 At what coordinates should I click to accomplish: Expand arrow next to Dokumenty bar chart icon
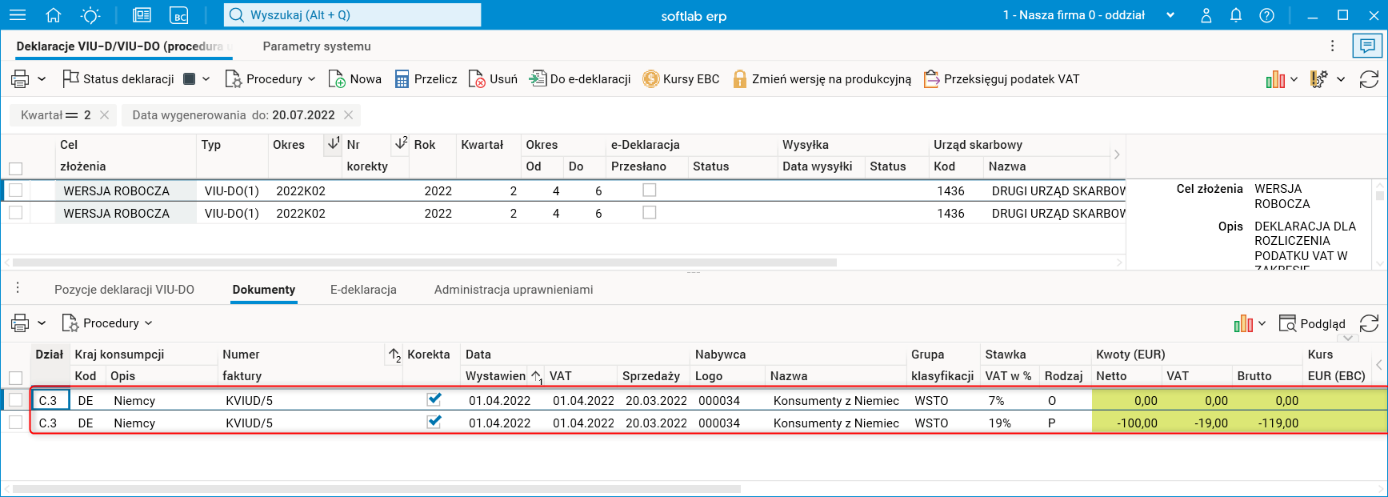(1262, 323)
